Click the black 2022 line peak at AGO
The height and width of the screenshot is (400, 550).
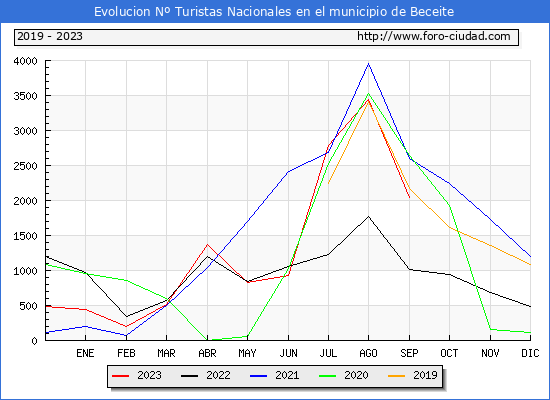click(x=368, y=216)
